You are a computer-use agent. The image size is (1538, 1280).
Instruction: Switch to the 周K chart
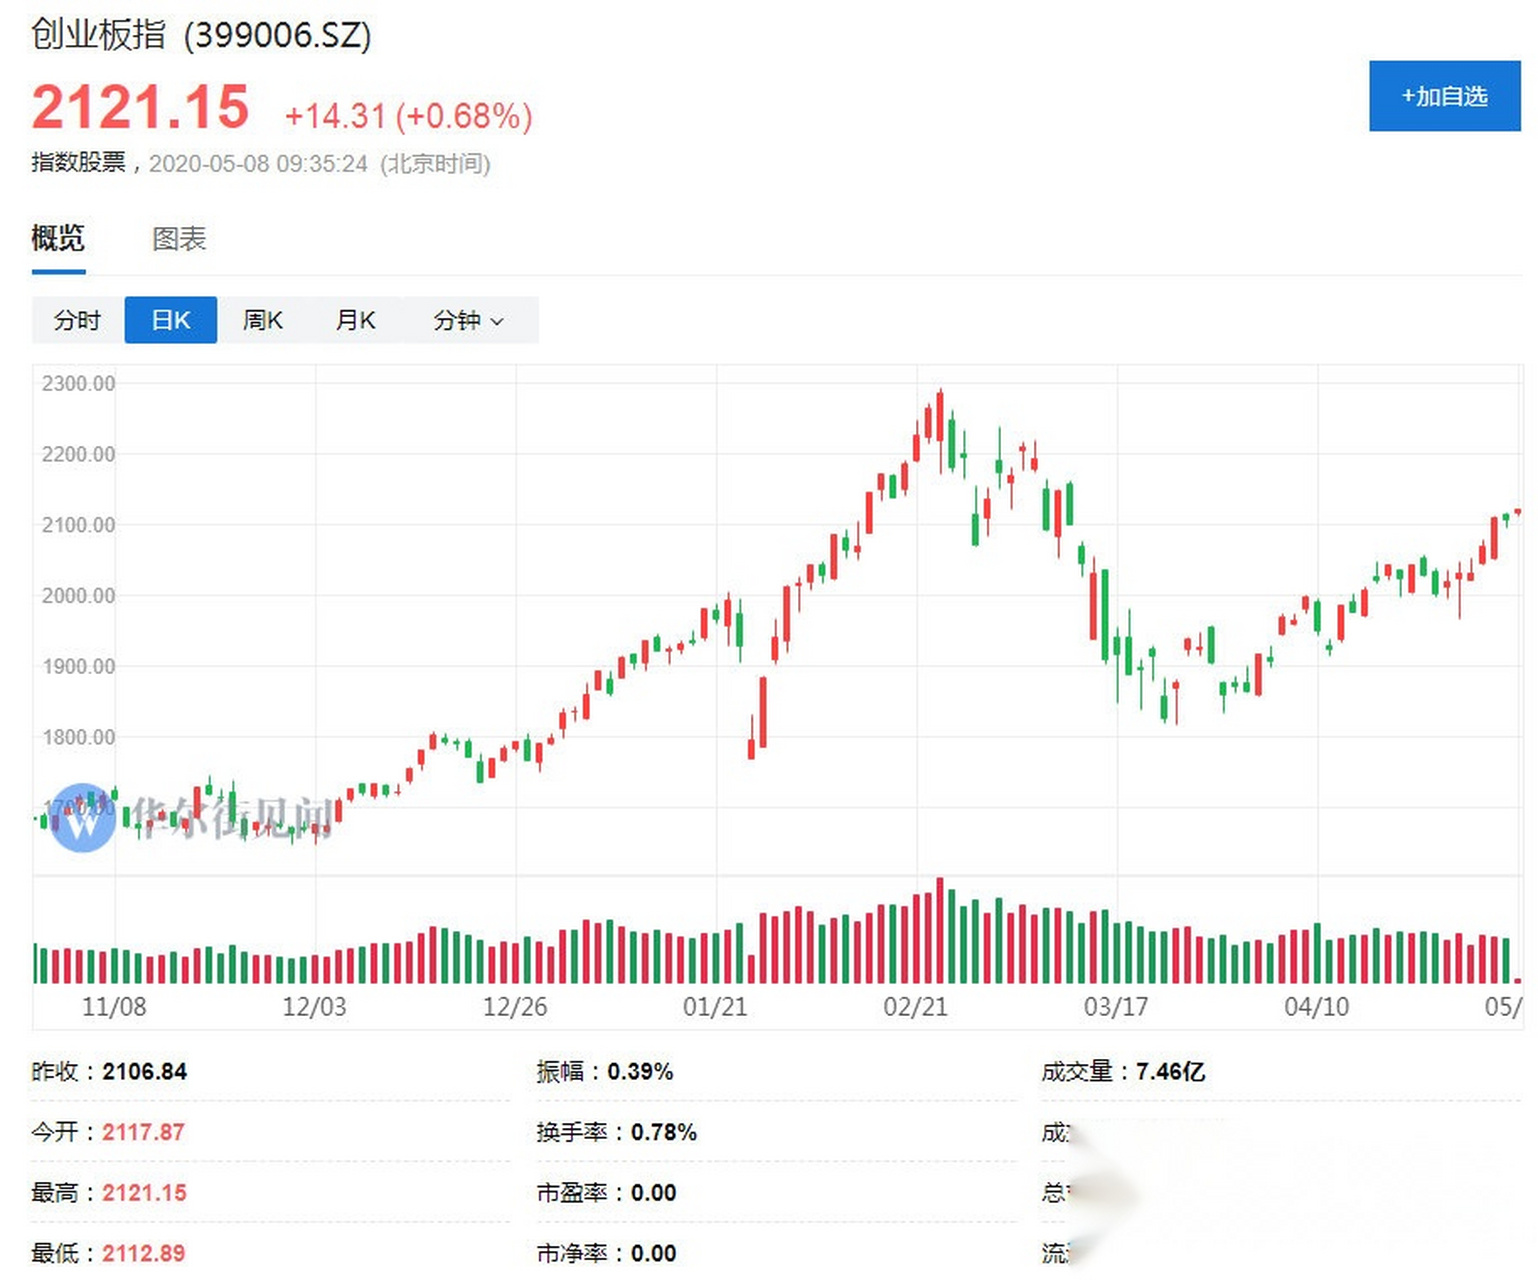click(x=263, y=320)
